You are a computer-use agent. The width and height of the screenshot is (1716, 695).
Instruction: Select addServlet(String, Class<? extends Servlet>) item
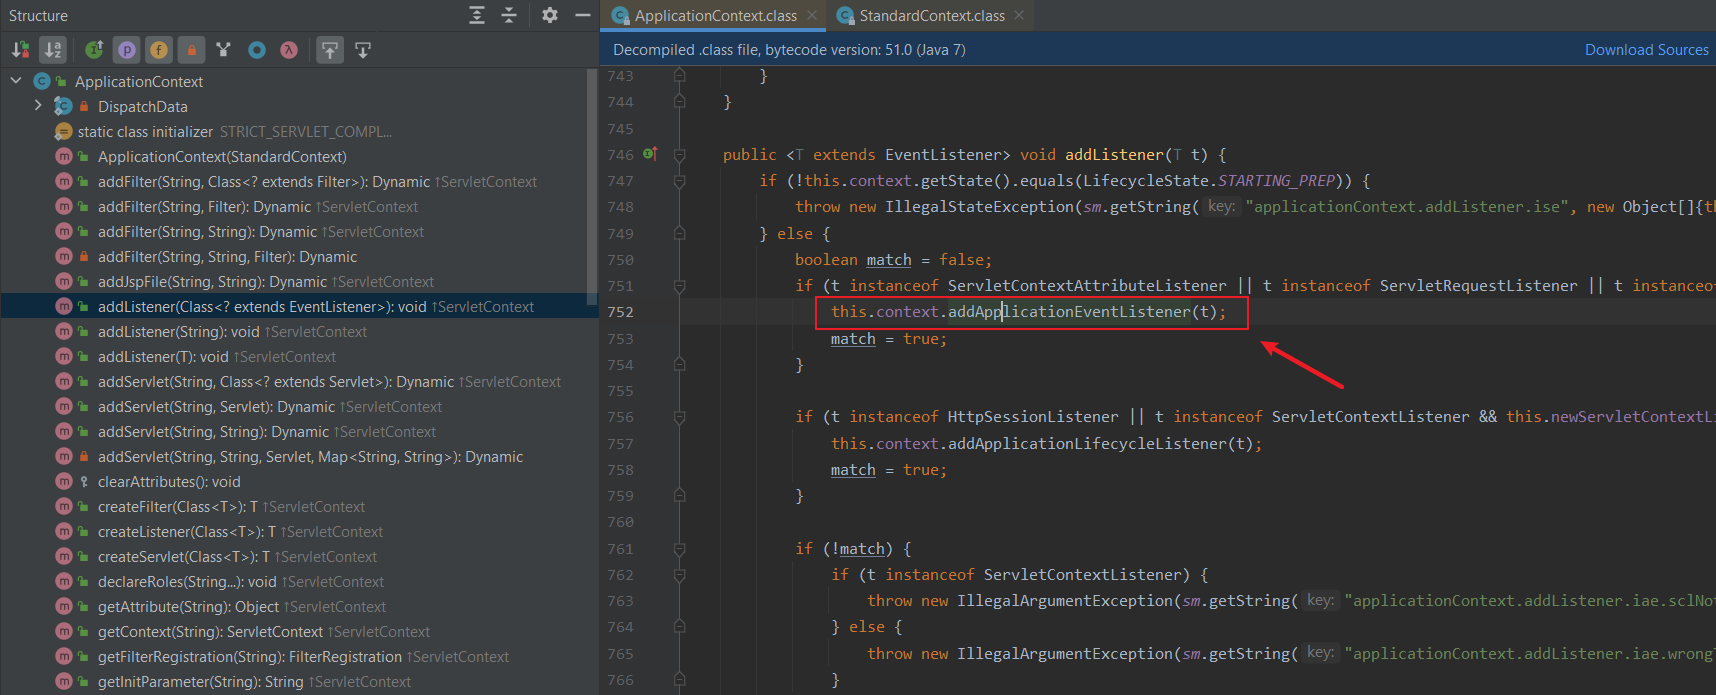[x=329, y=382]
